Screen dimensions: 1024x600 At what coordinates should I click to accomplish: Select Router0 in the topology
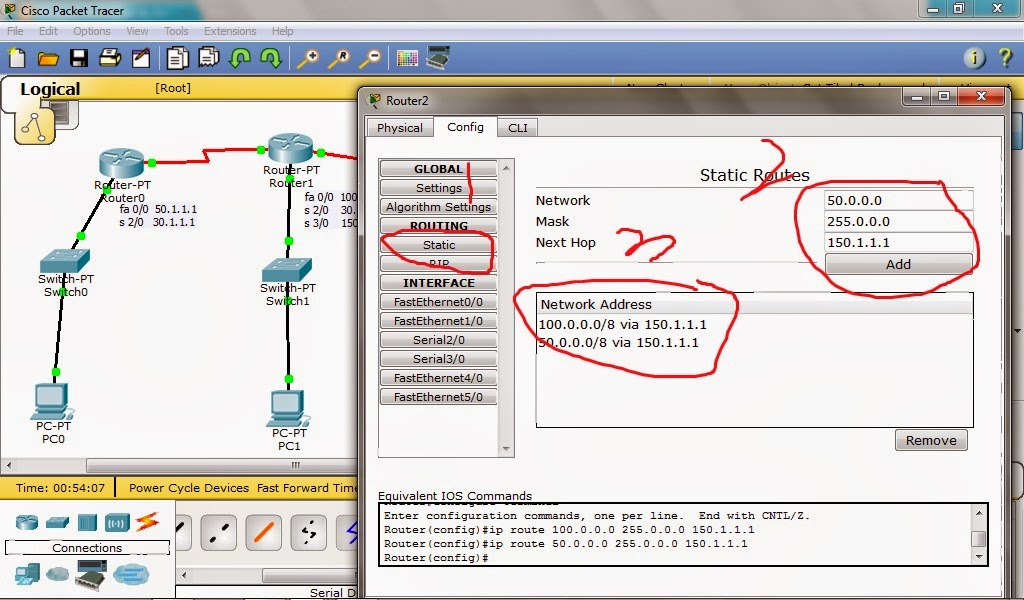click(x=120, y=160)
